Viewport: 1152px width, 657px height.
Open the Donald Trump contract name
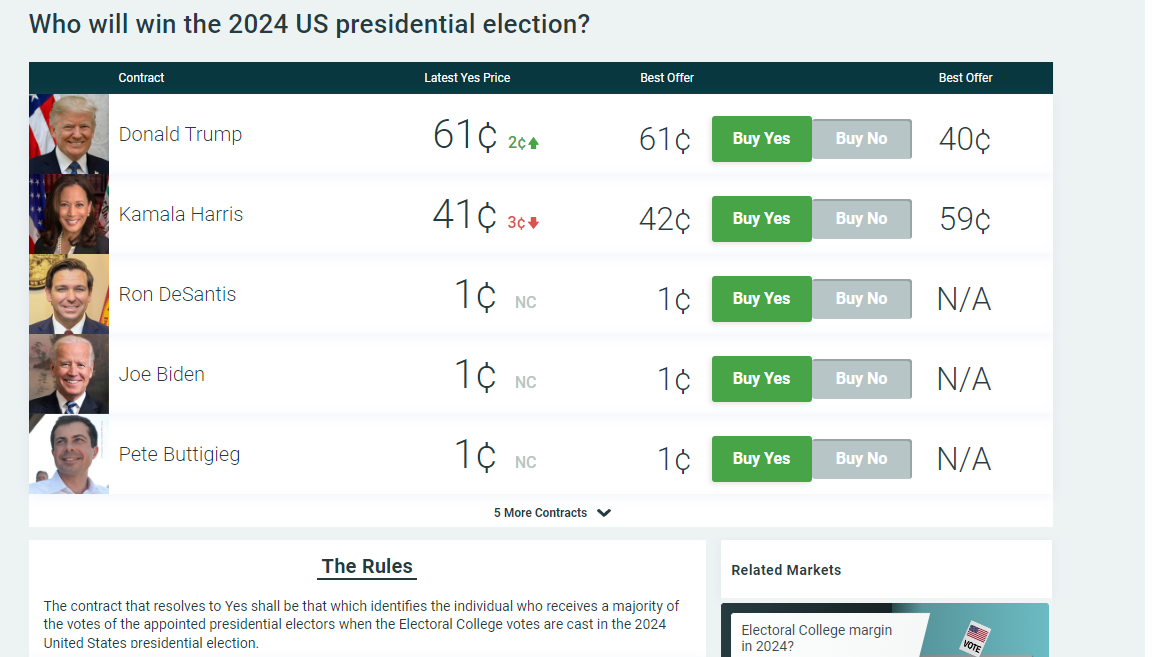[180, 134]
